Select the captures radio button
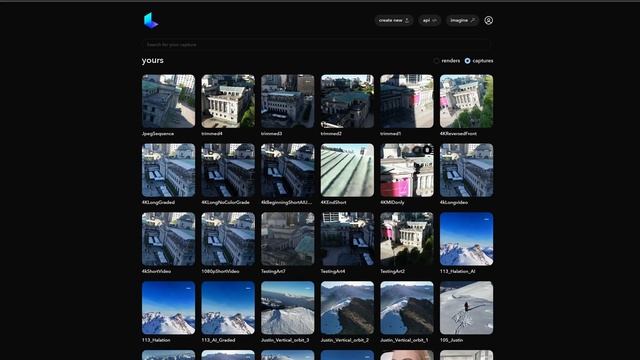 [x=467, y=61]
